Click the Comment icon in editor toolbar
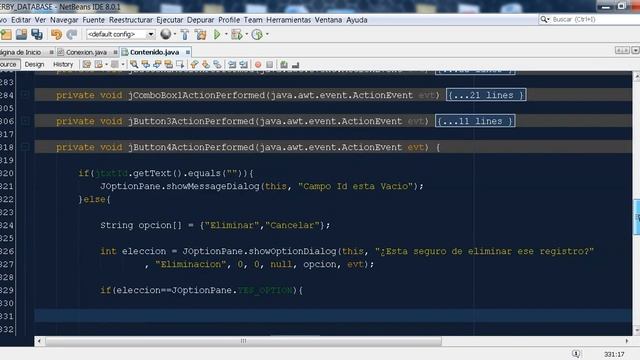The width and height of the screenshot is (640, 360). 284,64
